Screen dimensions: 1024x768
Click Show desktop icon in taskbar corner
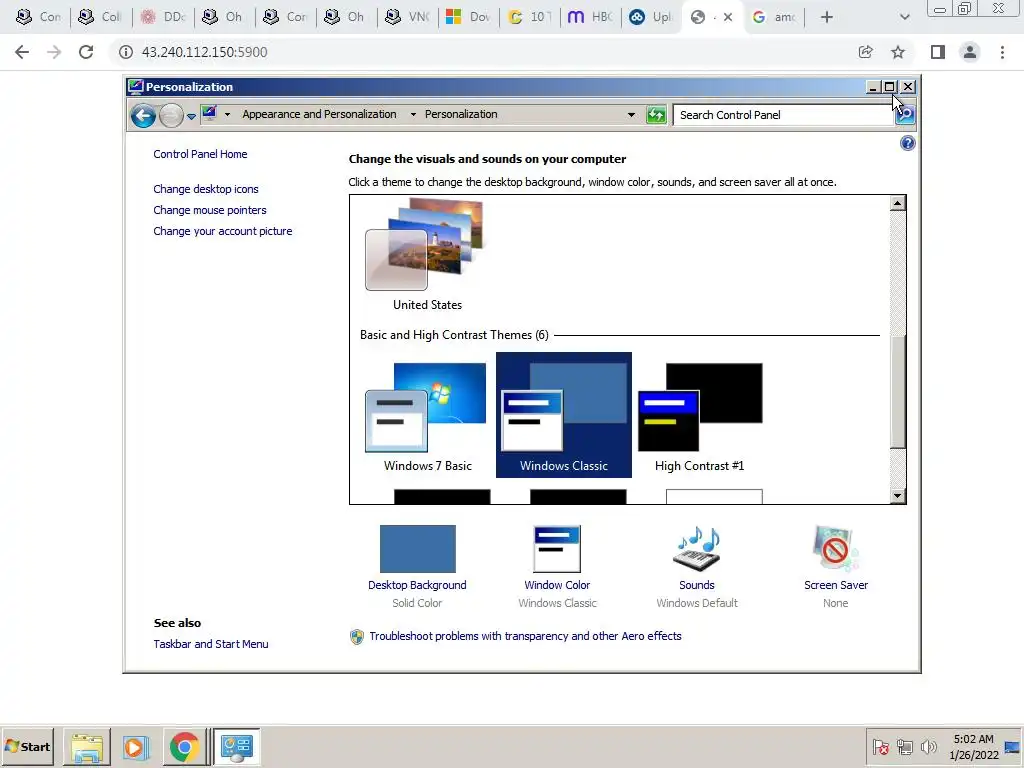click(x=1013, y=747)
